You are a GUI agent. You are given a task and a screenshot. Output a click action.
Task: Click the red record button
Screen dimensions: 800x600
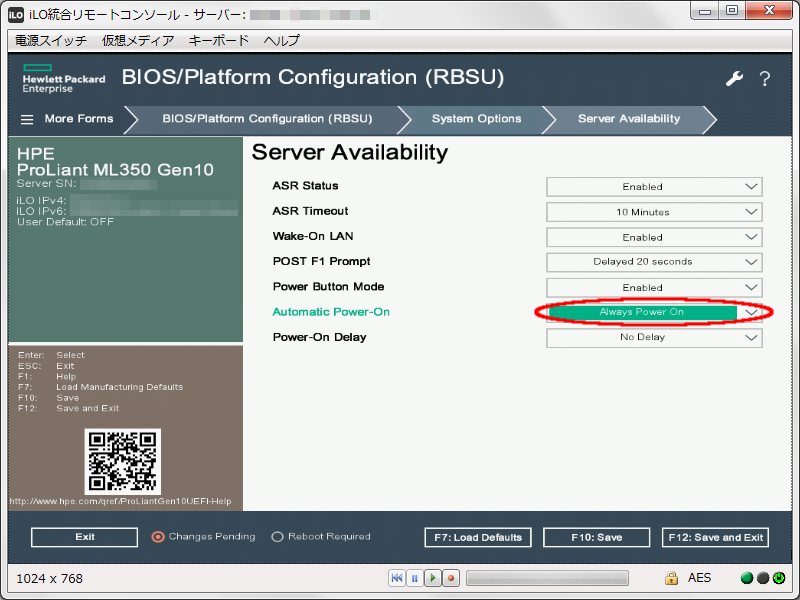pos(451,578)
